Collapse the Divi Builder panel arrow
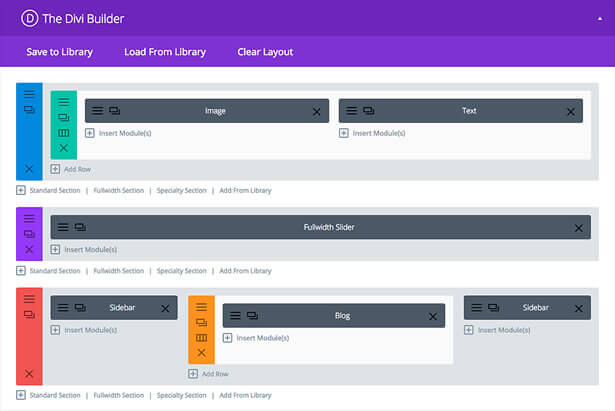 600,18
